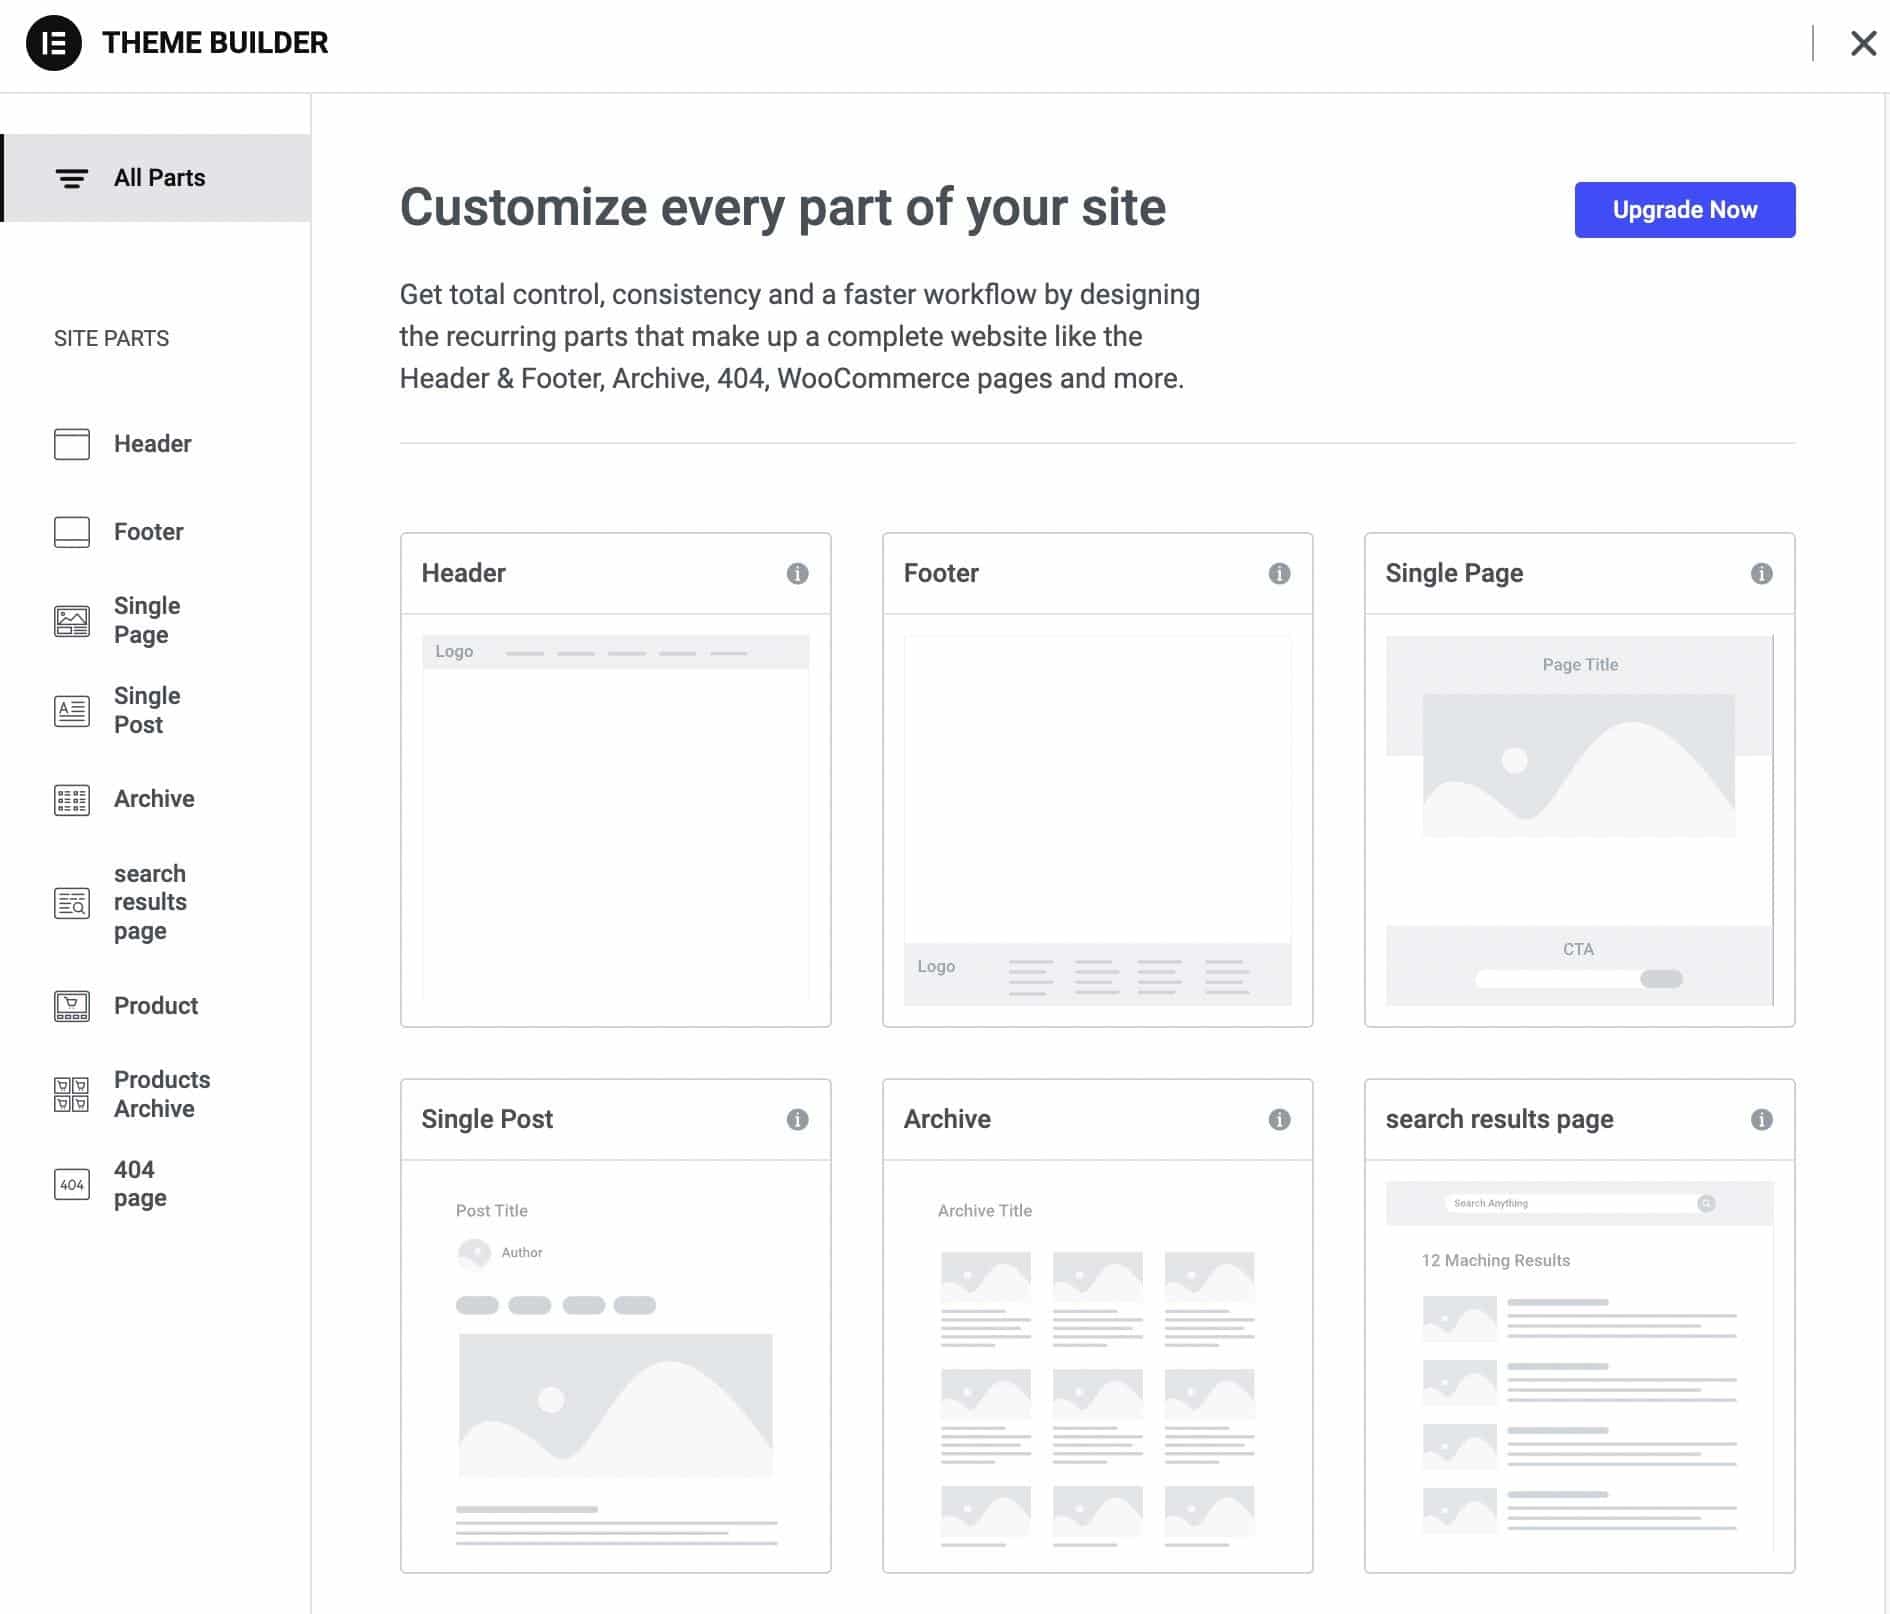Click the Product sidebar icon

click(x=71, y=1006)
